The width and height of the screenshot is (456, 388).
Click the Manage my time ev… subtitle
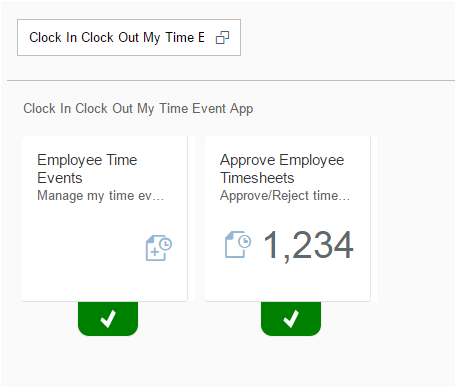[100, 196]
